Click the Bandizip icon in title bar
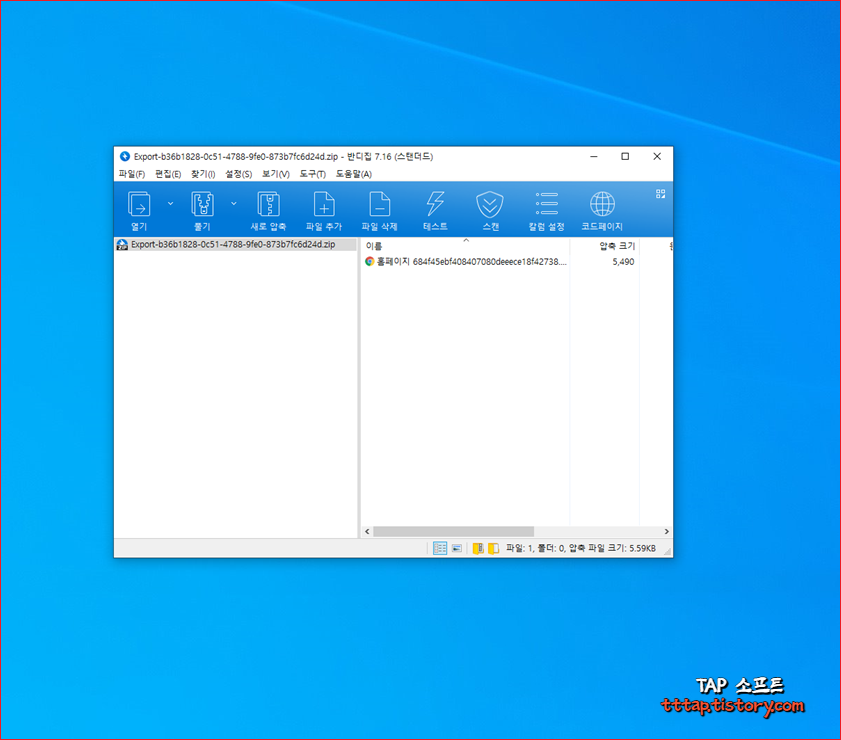The width and height of the screenshot is (841, 740). click(125, 156)
